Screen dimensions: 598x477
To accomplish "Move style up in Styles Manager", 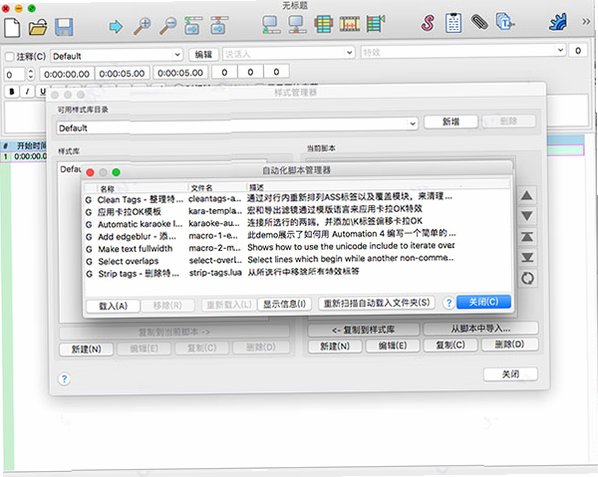I will click(x=527, y=196).
